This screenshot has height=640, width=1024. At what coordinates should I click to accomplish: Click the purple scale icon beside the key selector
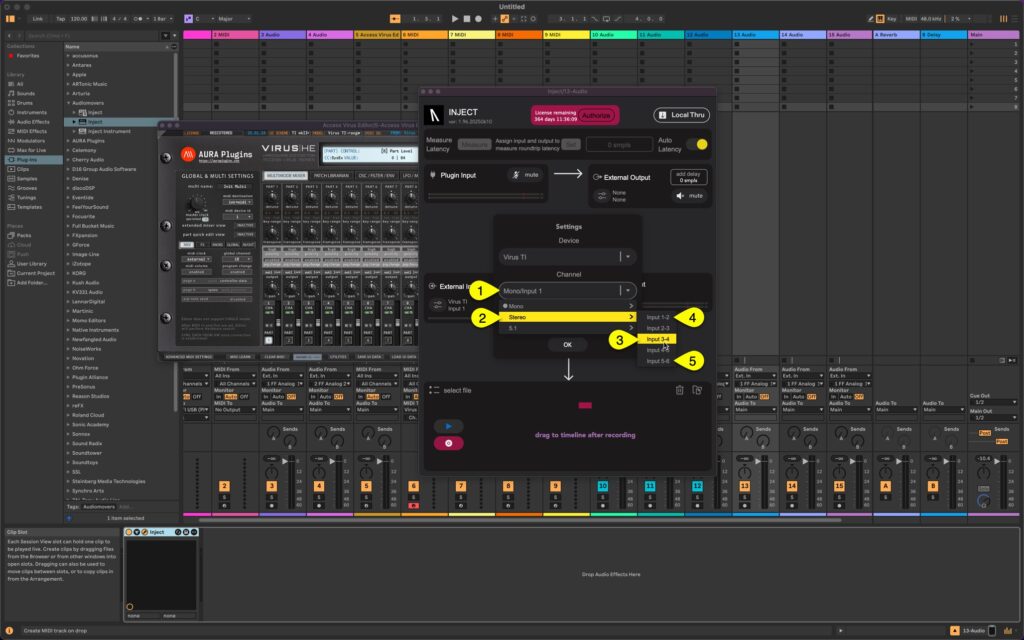(188, 18)
